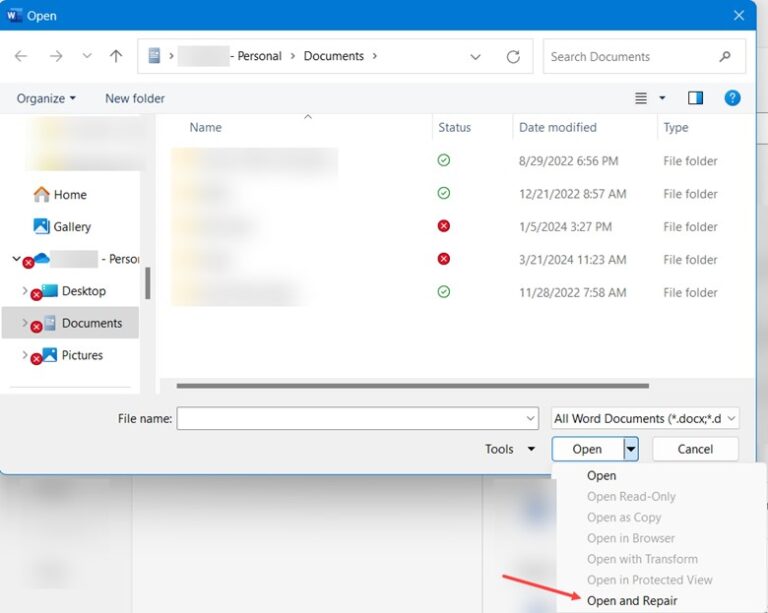The width and height of the screenshot is (768, 613).
Task: Refresh the Documents folder listing
Action: pyautogui.click(x=513, y=57)
